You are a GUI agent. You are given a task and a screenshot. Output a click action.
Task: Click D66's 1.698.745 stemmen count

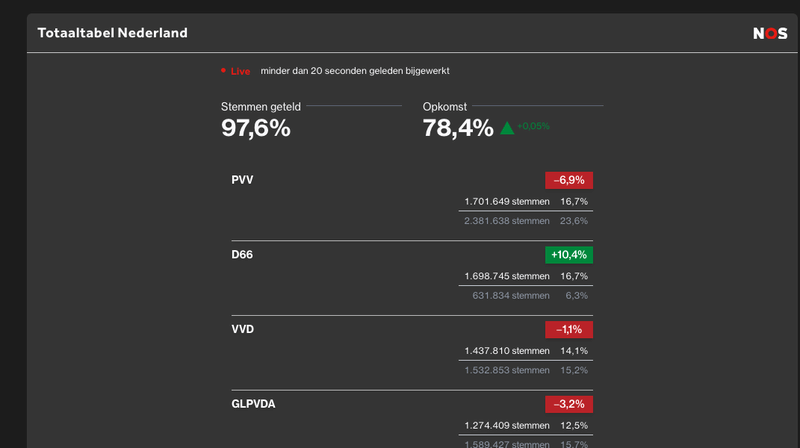(507, 276)
